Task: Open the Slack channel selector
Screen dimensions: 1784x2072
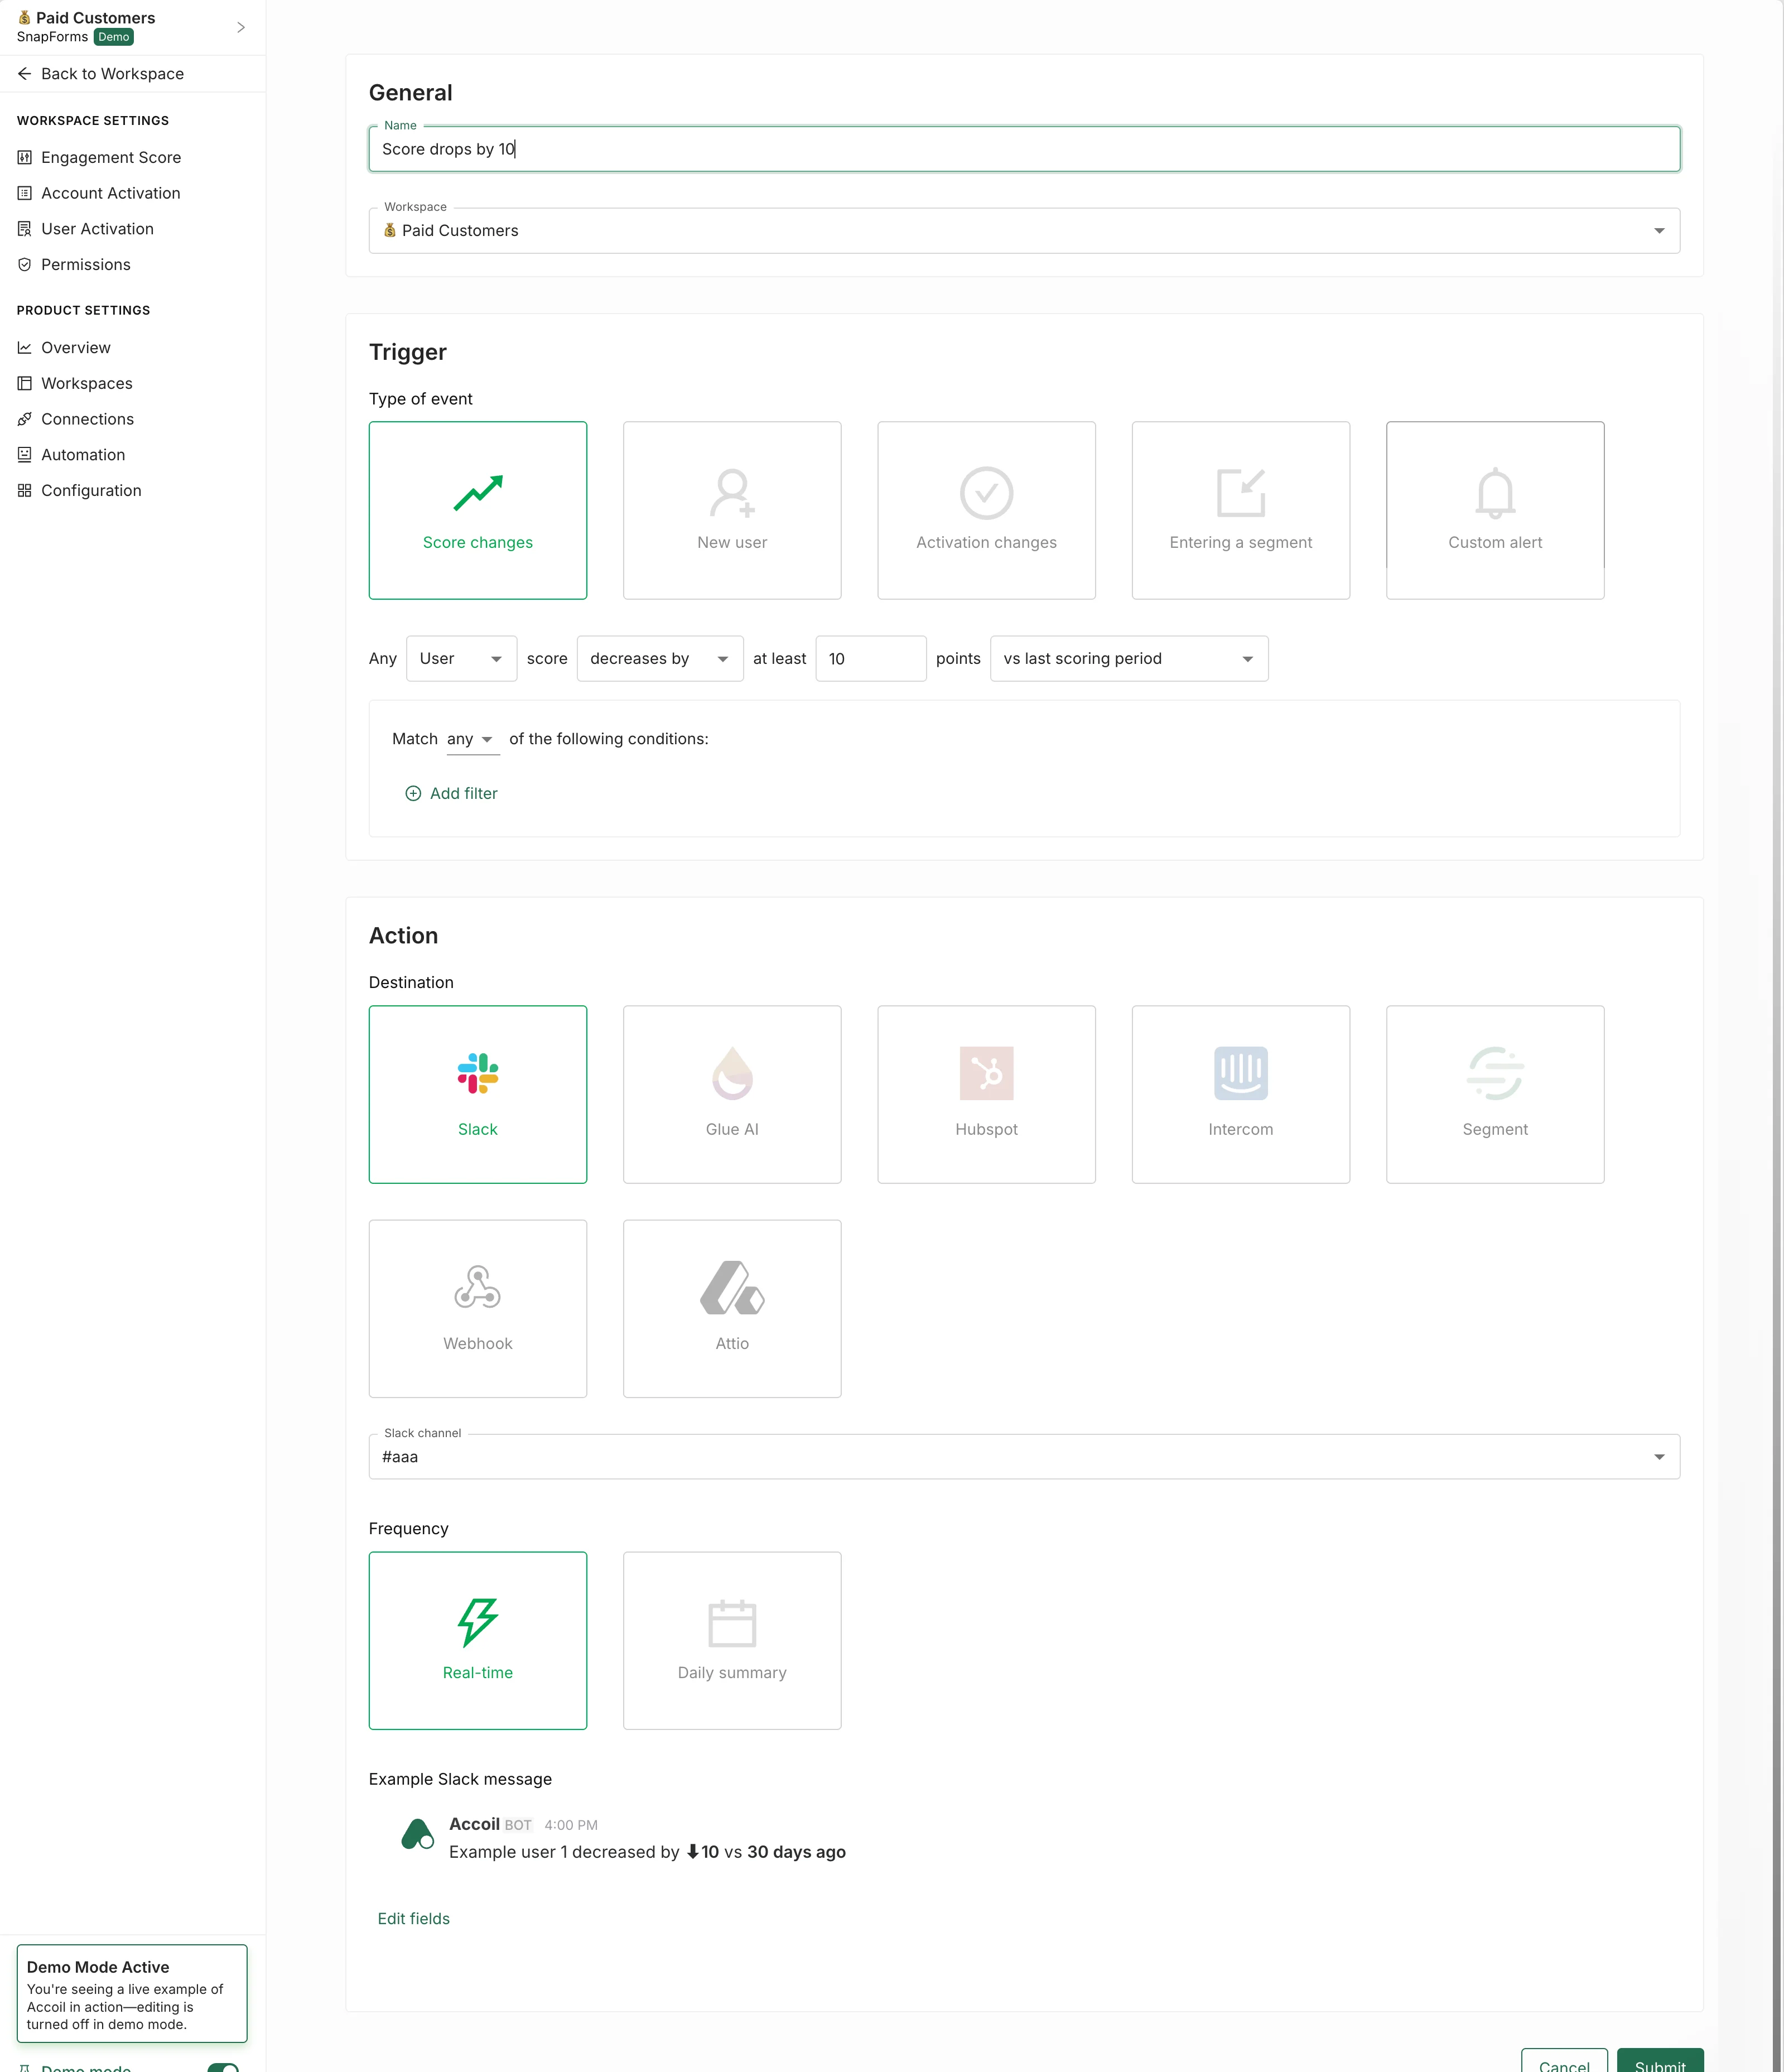Action: click(1658, 1456)
